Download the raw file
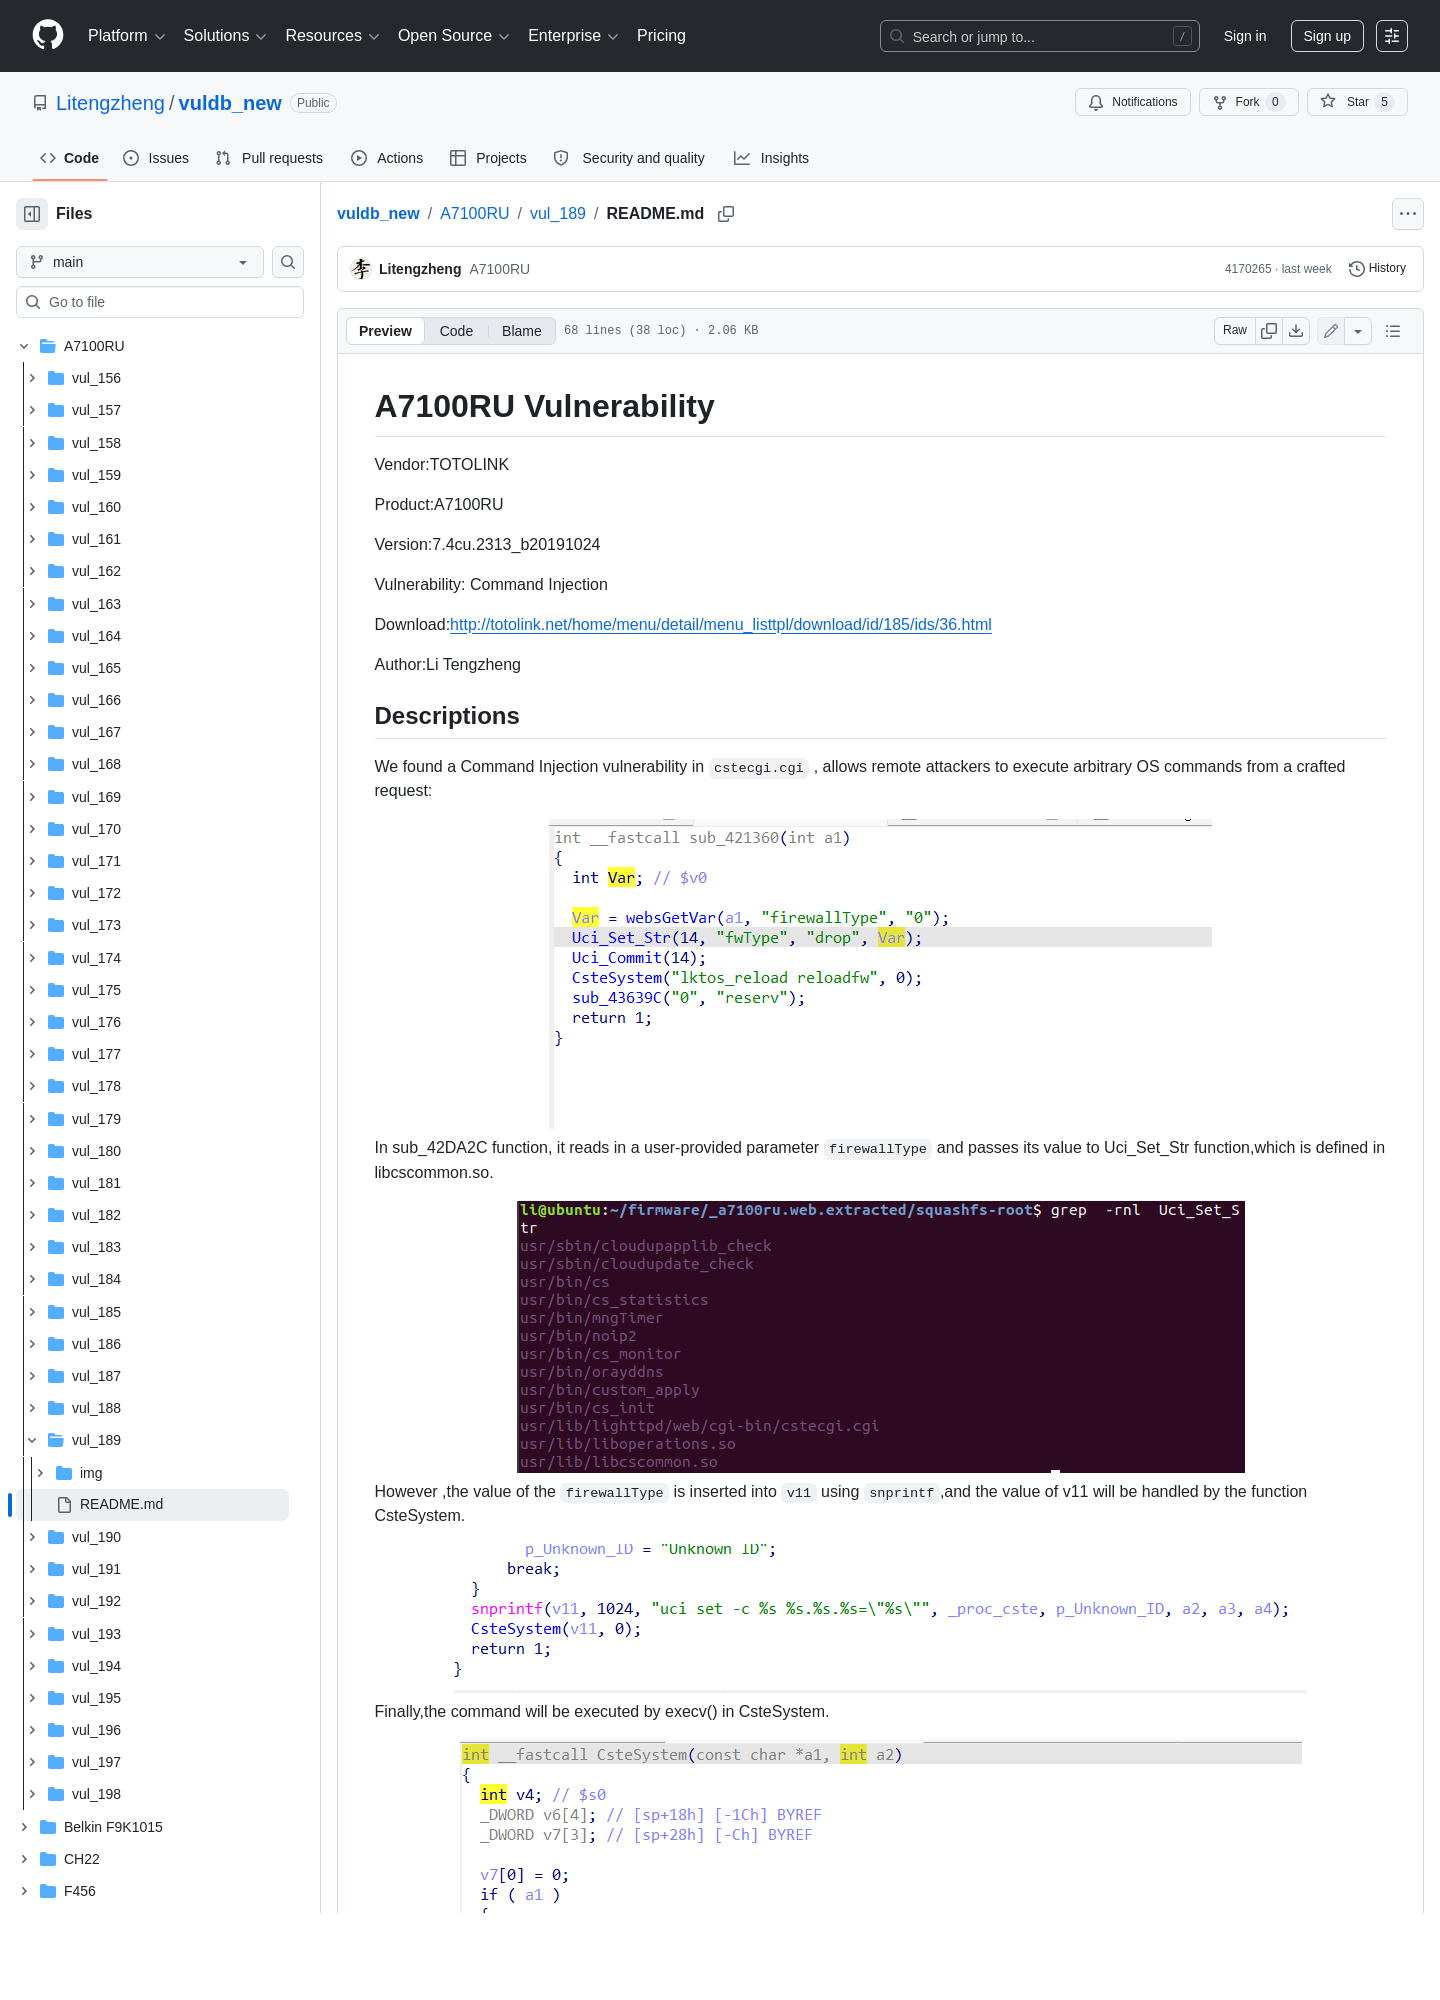 tap(1296, 331)
